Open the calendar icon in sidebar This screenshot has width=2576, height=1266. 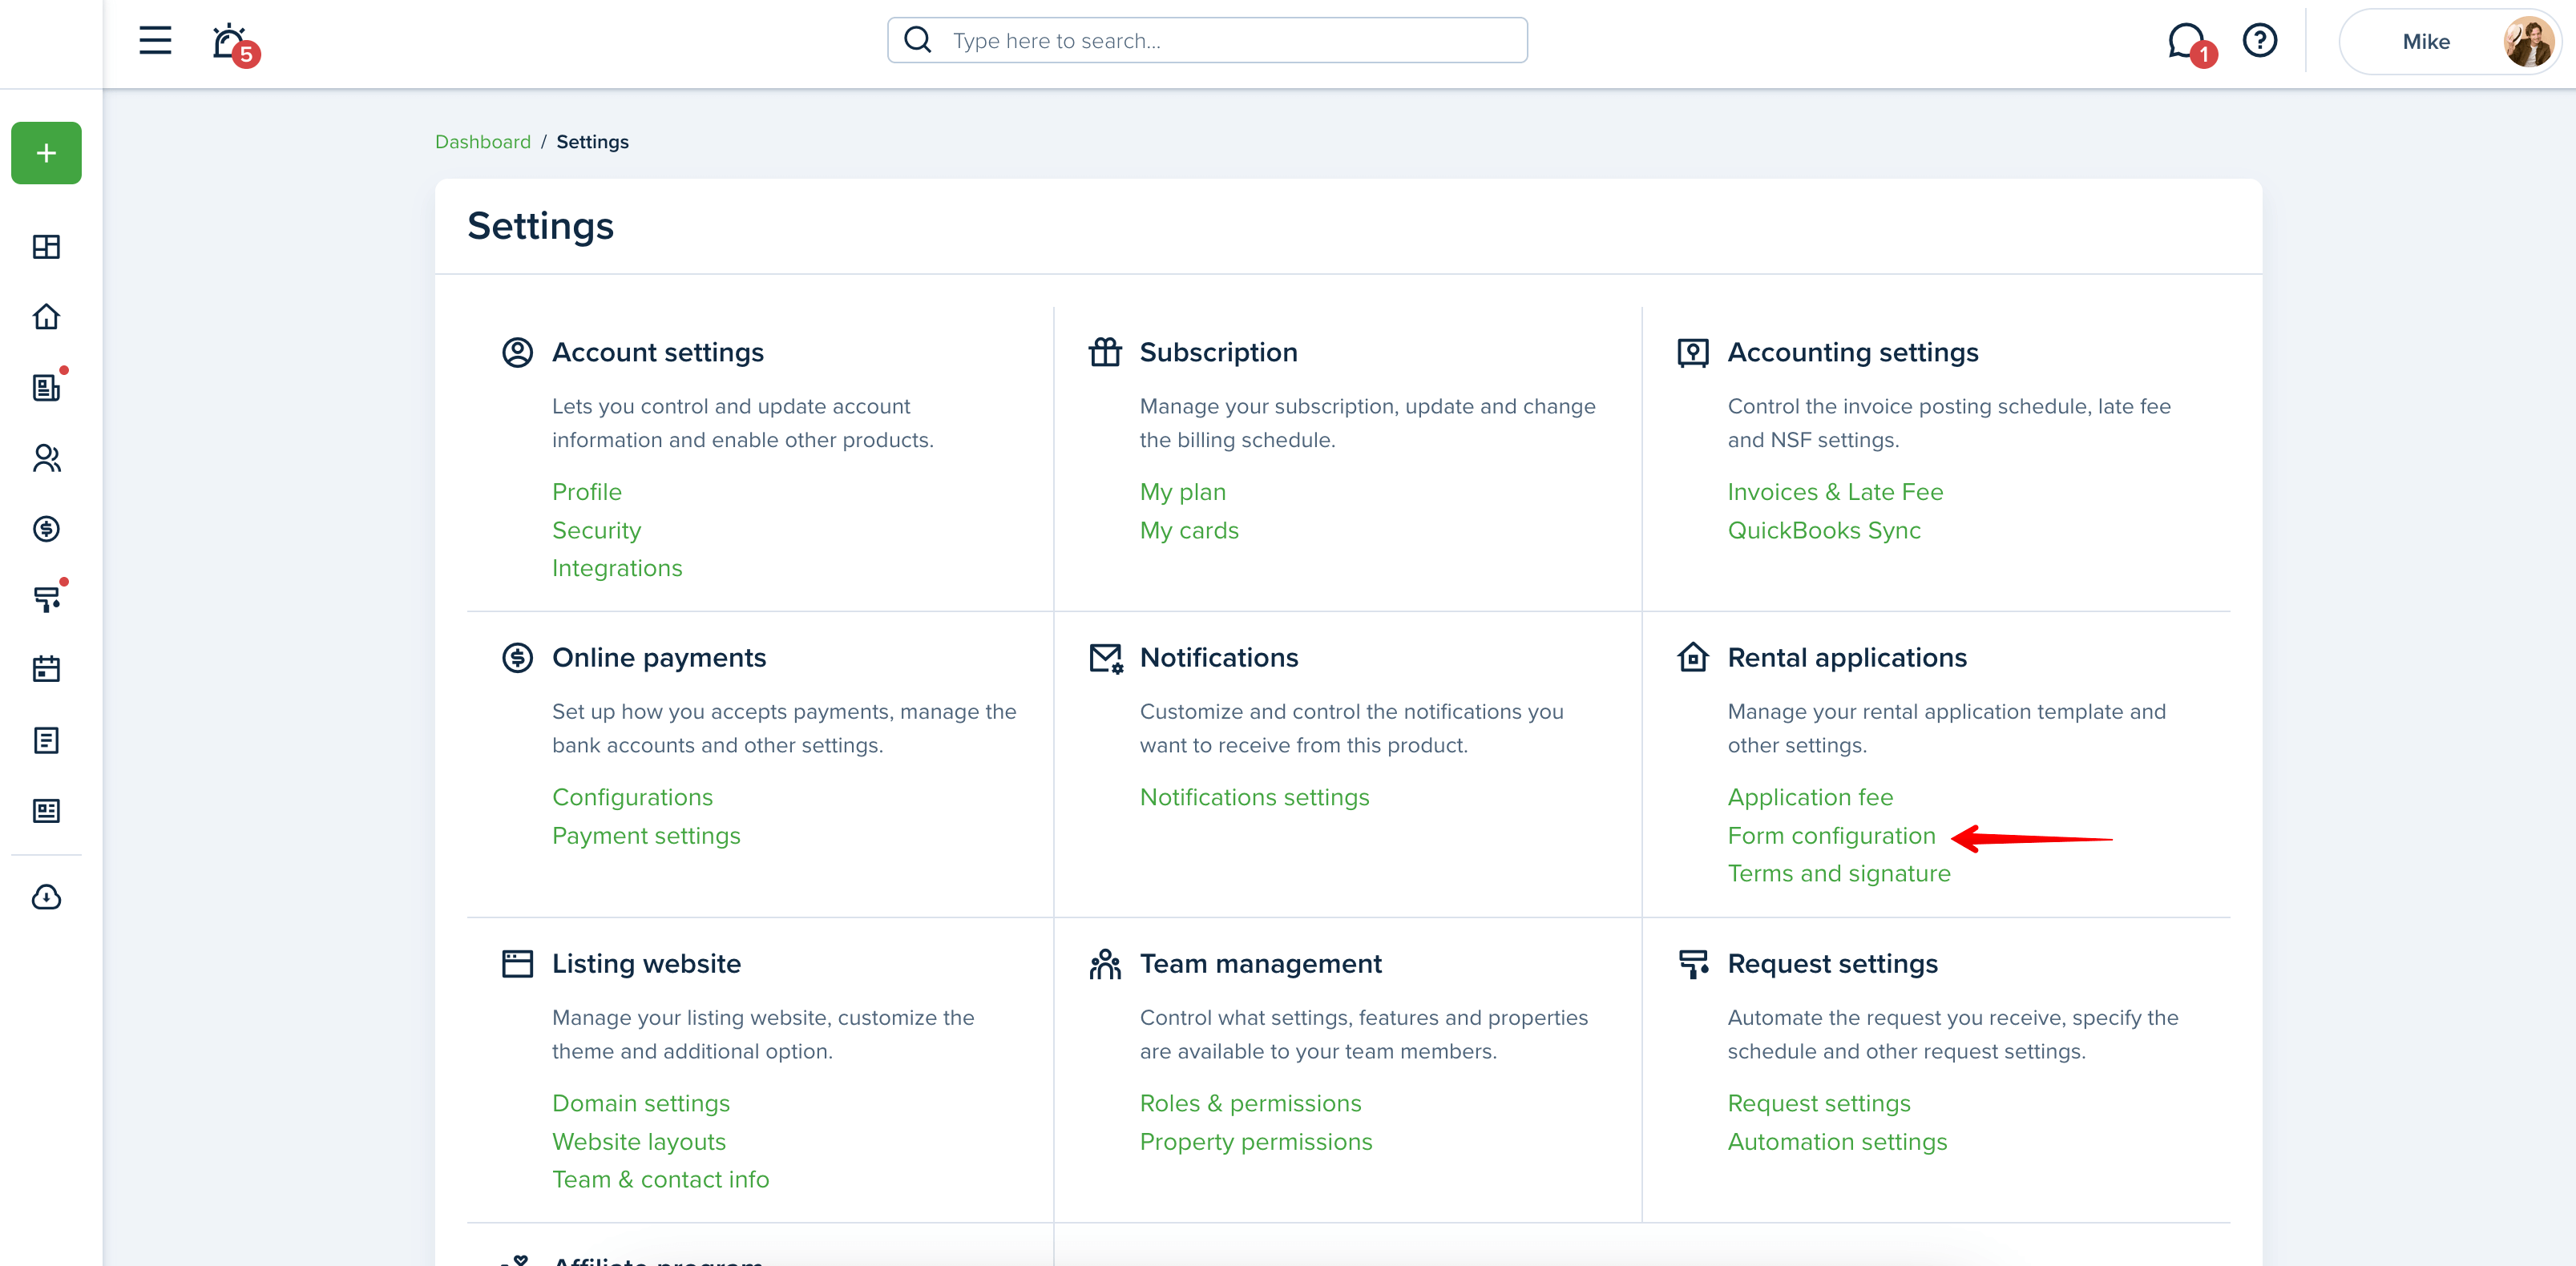[x=46, y=669]
